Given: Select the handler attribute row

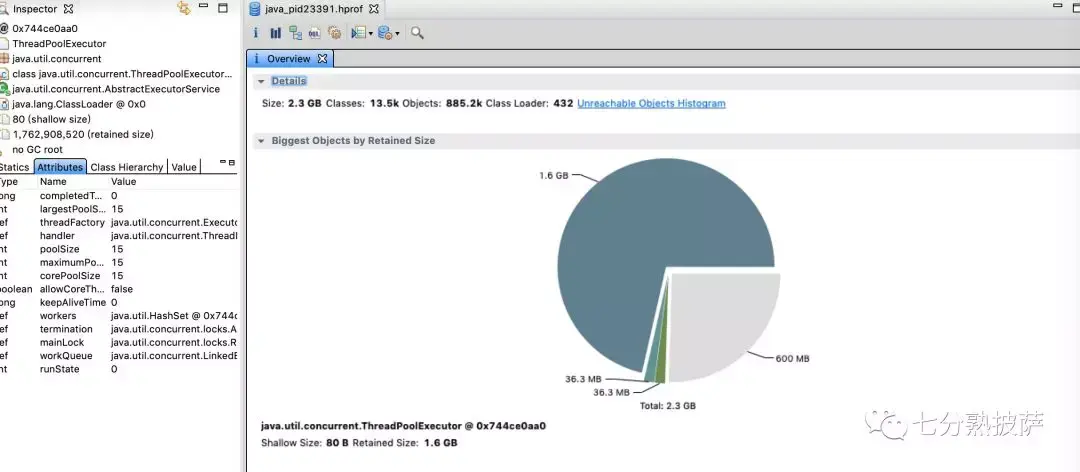Looking at the screenshot, I should point(118,236).
